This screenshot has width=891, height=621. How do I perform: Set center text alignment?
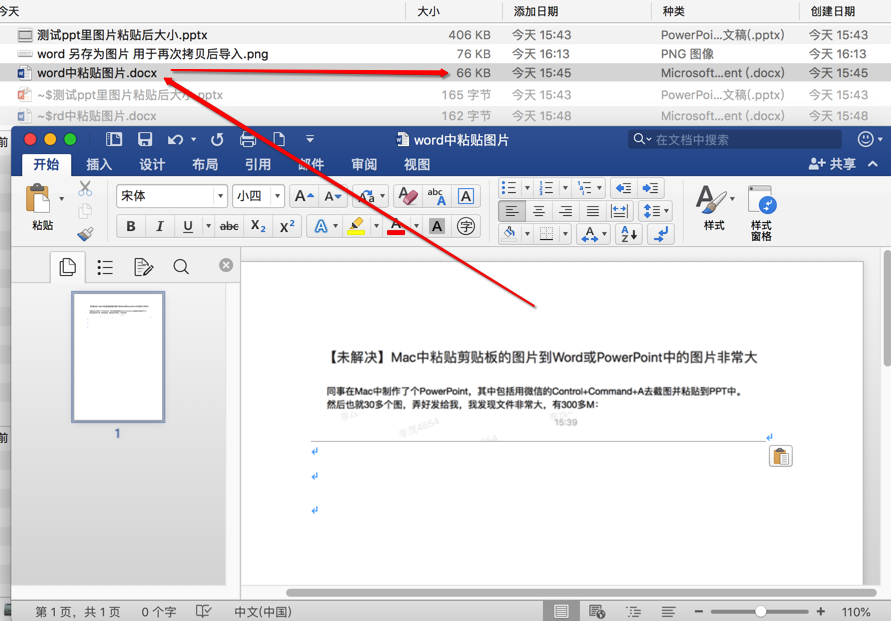click(539, 211)
